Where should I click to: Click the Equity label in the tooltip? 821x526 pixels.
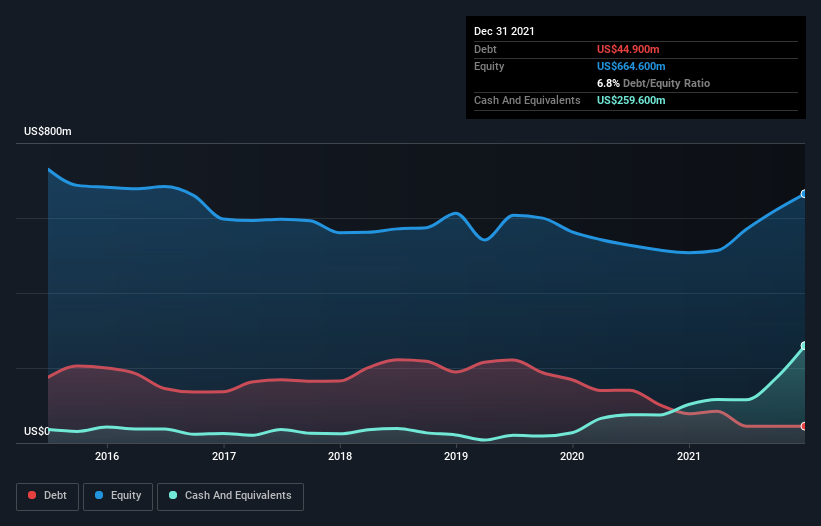tap(489, 66)
